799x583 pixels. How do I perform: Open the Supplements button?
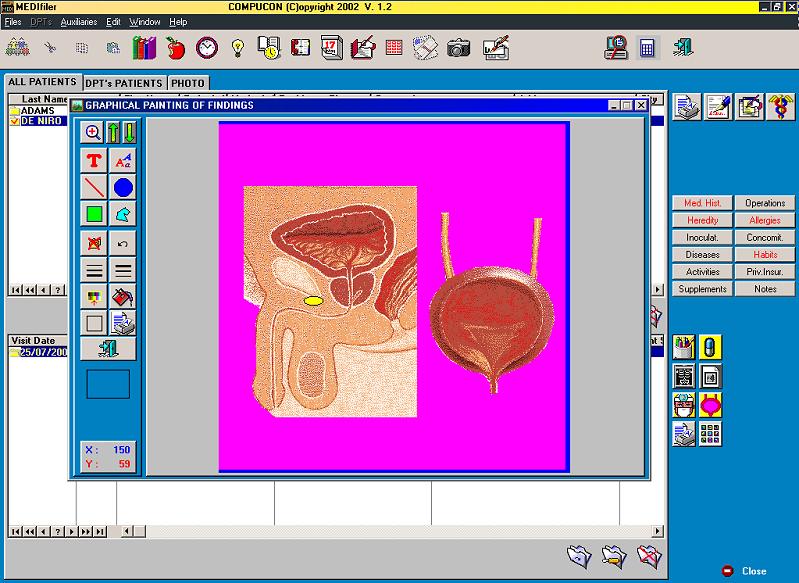[x=702, y=289]
